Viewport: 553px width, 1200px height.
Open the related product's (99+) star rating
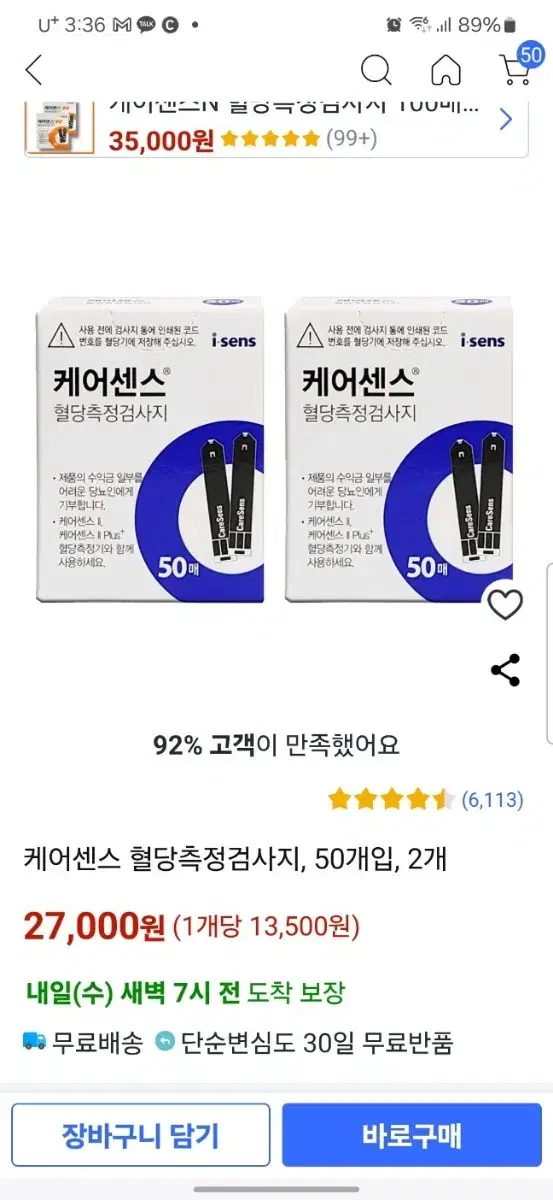344,139
